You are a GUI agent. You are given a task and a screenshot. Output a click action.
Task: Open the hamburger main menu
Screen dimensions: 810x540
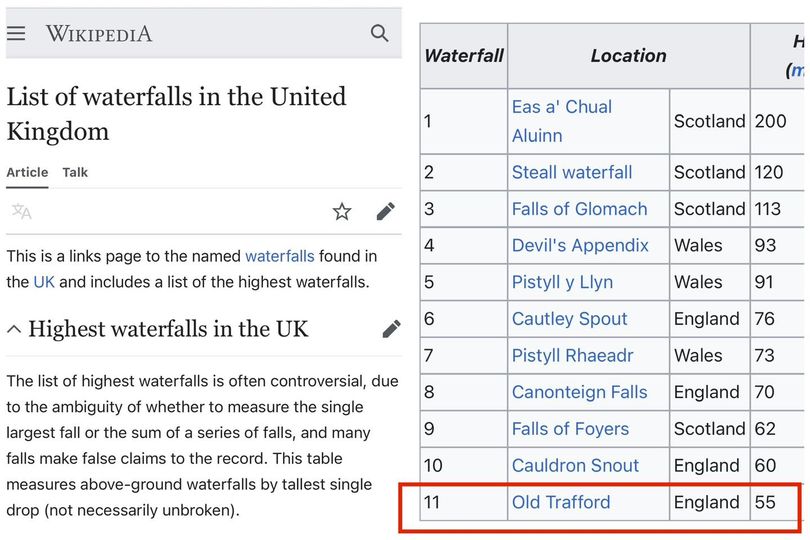click(16, 34)
